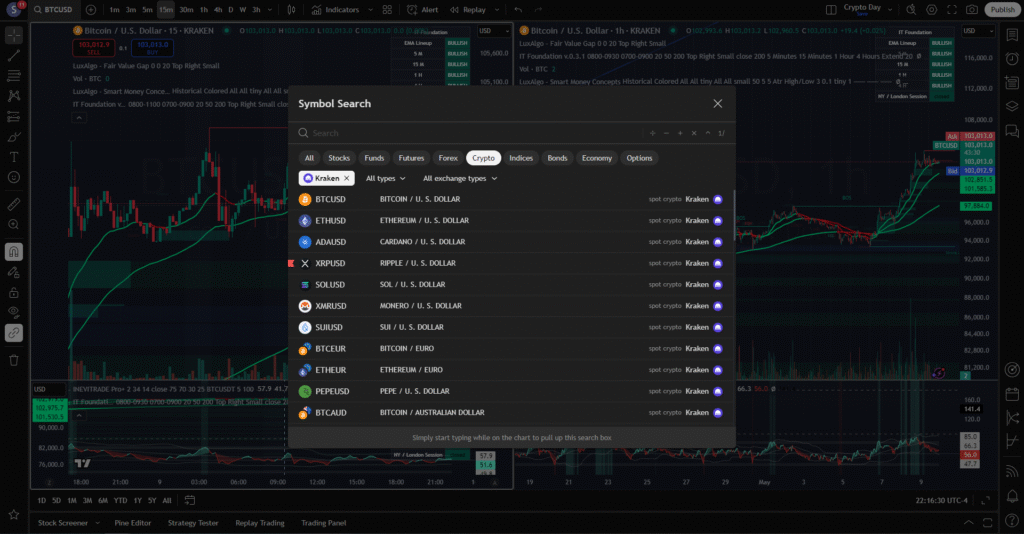Open the Stock Screener dropdown arrow

(x=97, y=523)
